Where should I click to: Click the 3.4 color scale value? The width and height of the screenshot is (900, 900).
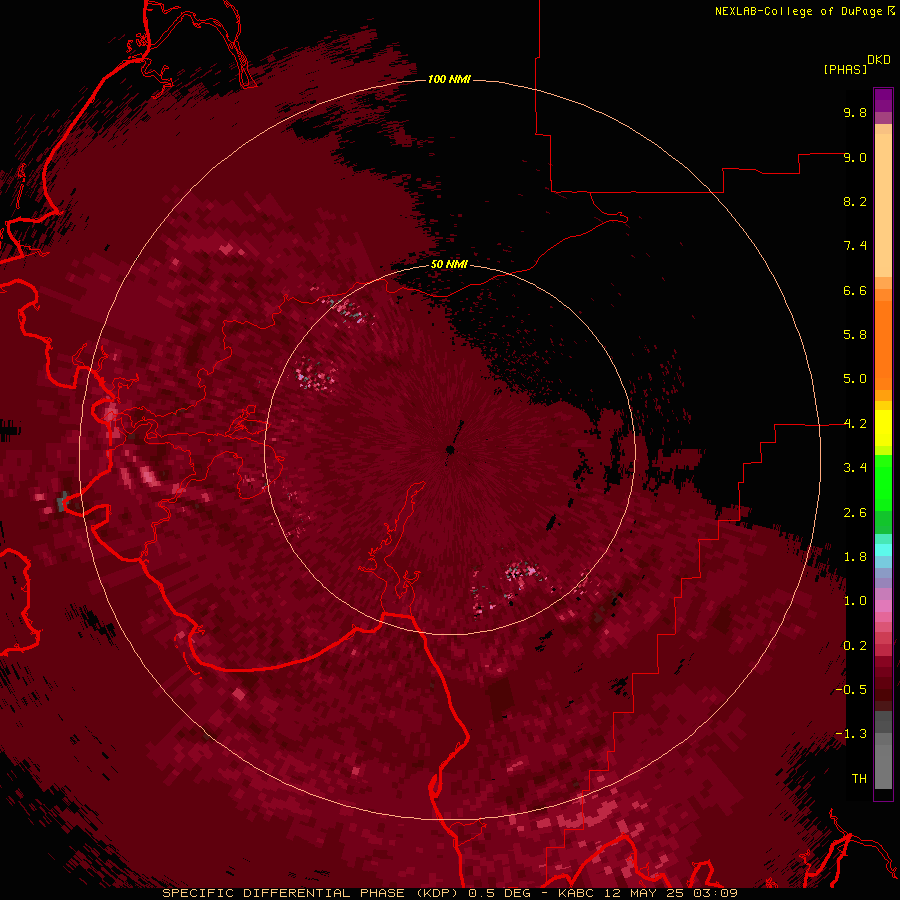point(855,468)
